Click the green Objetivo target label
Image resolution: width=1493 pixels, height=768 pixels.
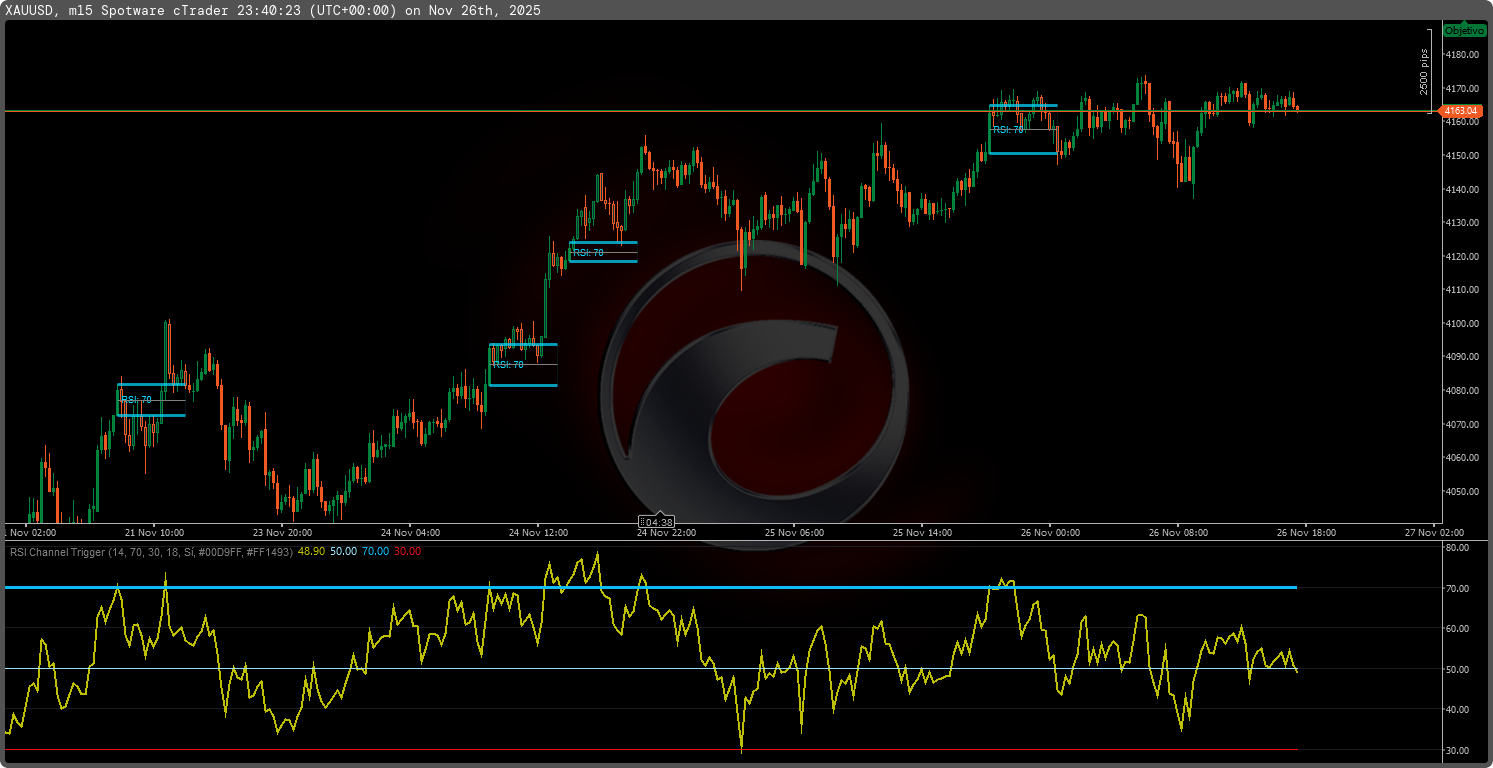point(1464,31)
